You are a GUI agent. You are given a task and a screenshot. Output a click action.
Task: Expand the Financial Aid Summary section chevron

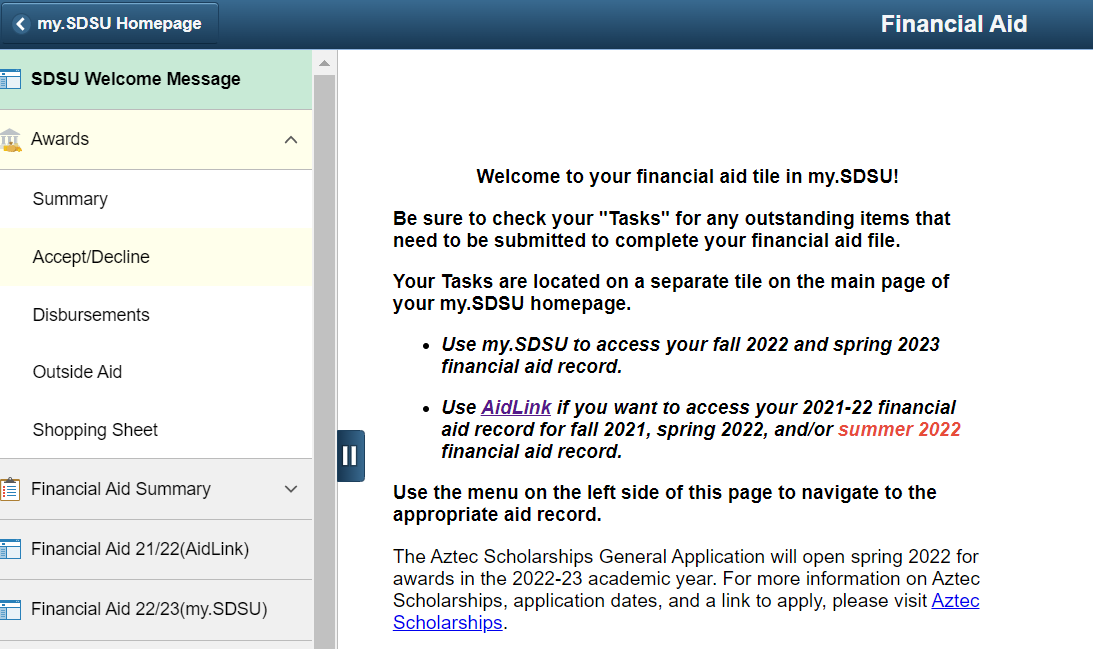[x=291, y=489]
